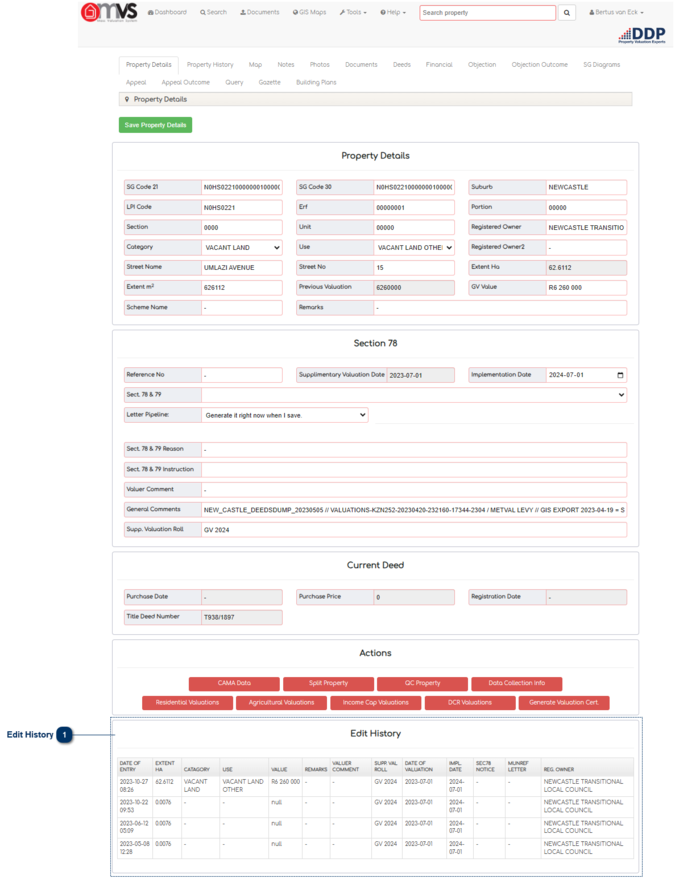Go to the Building Plans tab
This screenshot has height=883, width=675.
click(x=316, y=82)
